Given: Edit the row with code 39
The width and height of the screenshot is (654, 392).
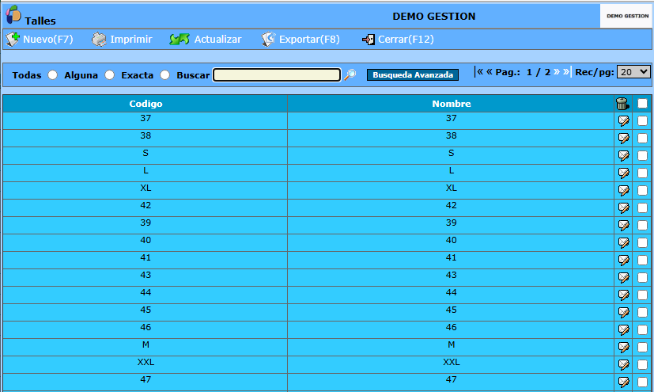Looking at the screenshot, I should pyautogui.click(x=623, y=225).
